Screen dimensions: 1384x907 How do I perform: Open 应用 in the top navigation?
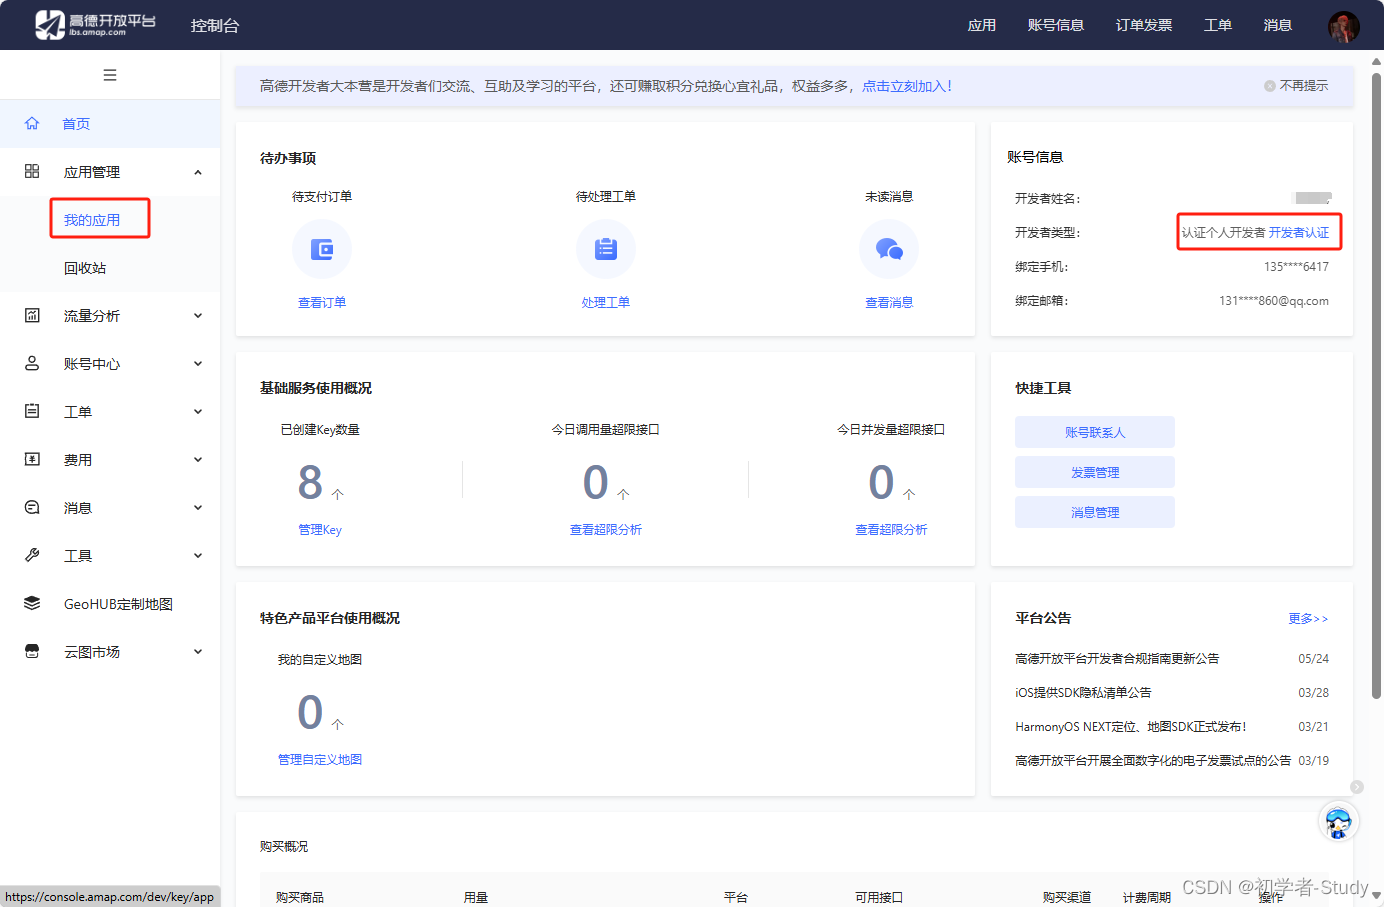tap(982, 25)
